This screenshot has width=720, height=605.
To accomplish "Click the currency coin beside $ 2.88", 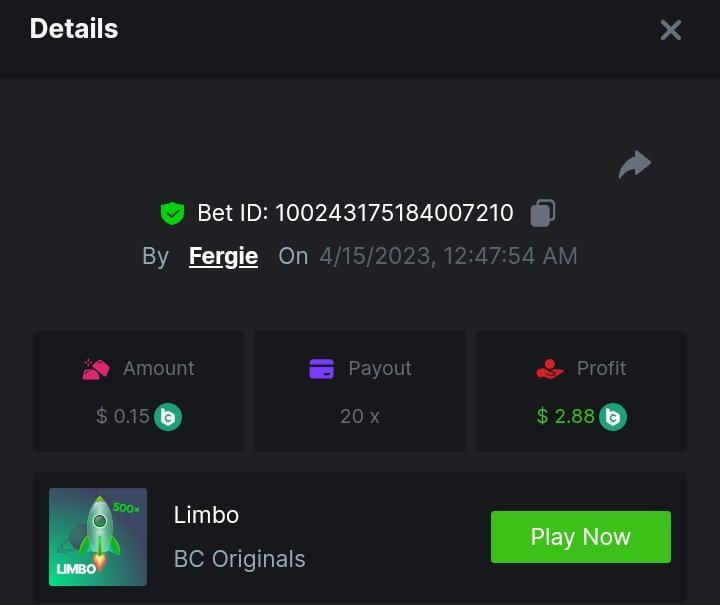I will point(613,416).
